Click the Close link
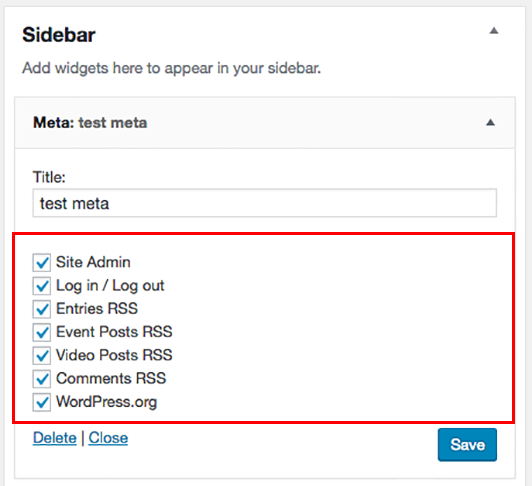 coord(108,438)
